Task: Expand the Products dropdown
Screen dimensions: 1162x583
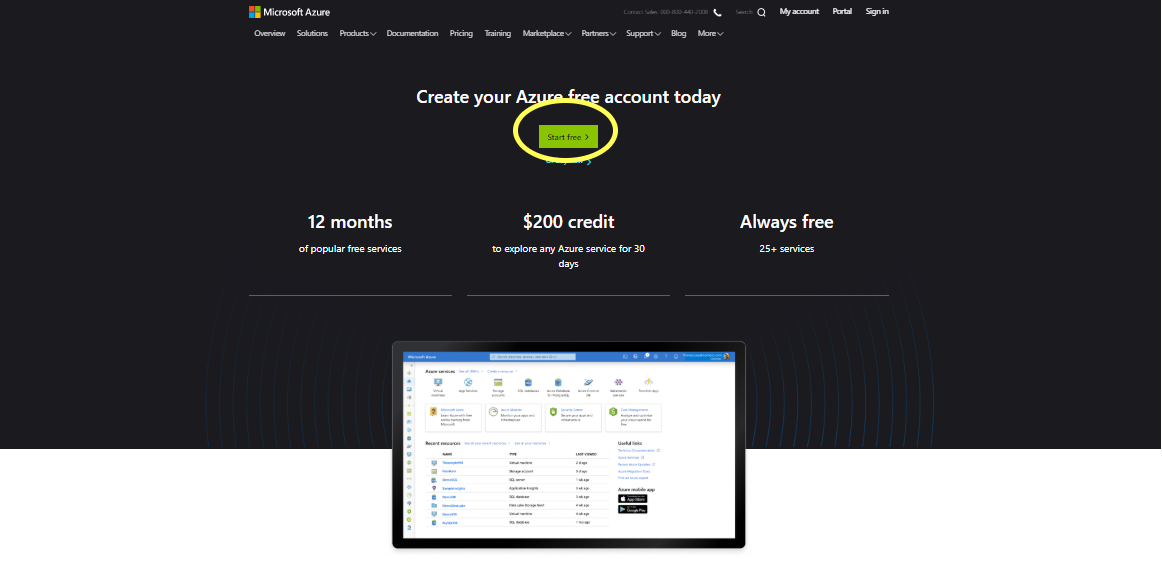Action: pos(357,33)
